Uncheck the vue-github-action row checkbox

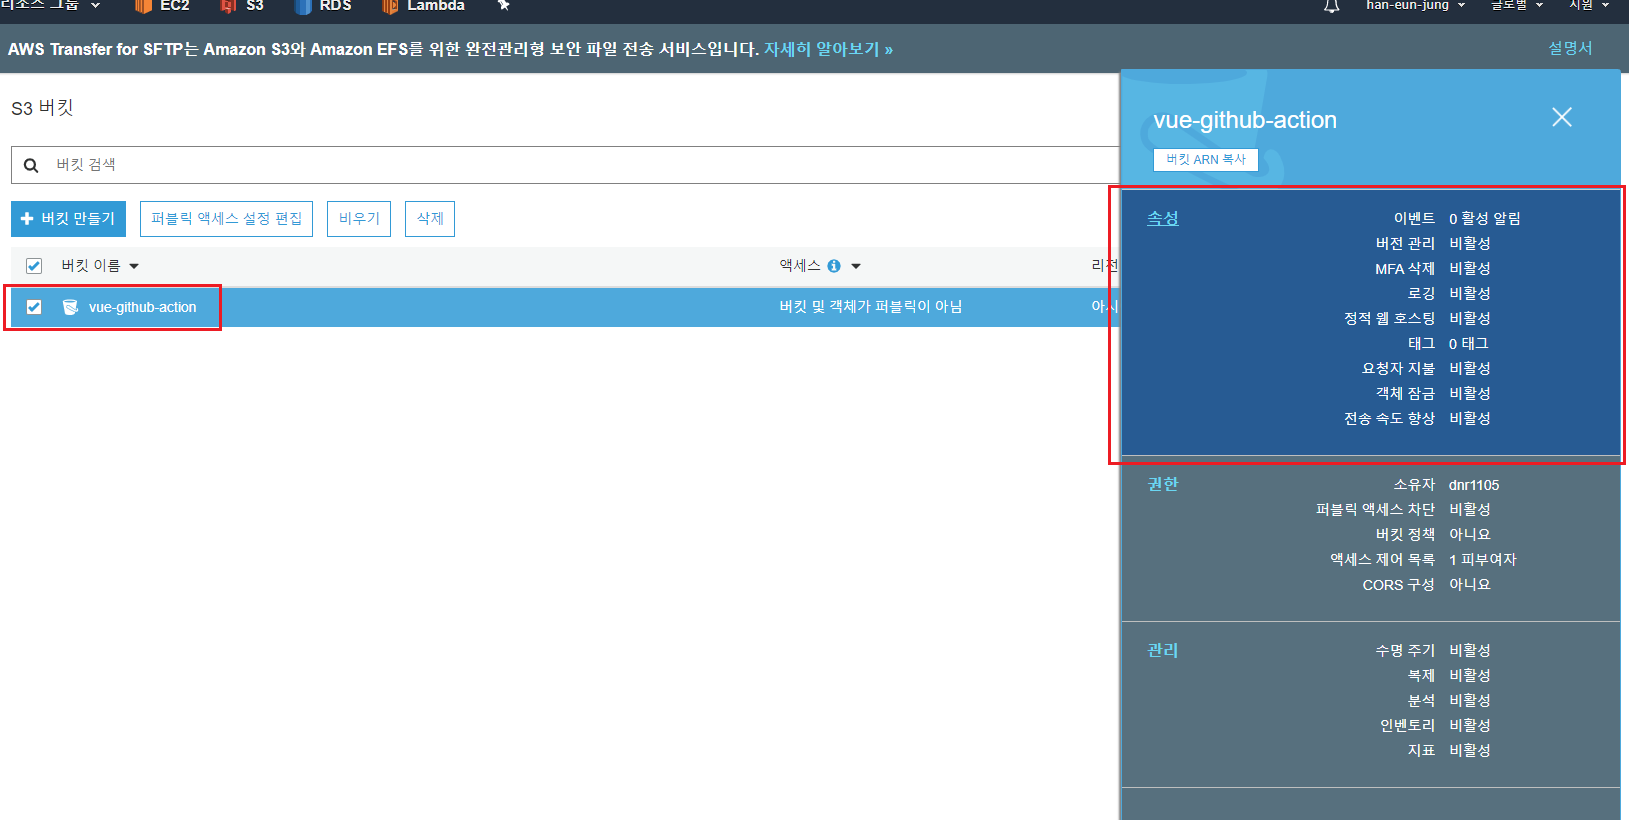coord(34,307)
